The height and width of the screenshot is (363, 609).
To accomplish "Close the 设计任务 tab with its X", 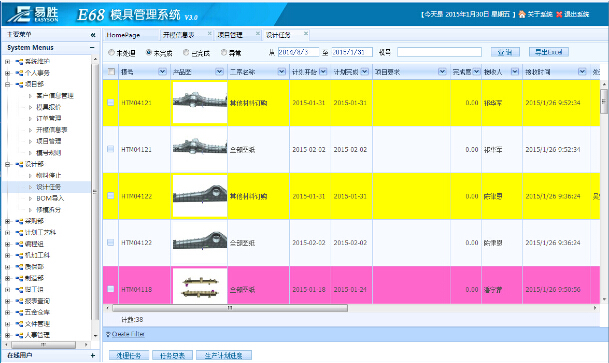I will pos(306,34).
